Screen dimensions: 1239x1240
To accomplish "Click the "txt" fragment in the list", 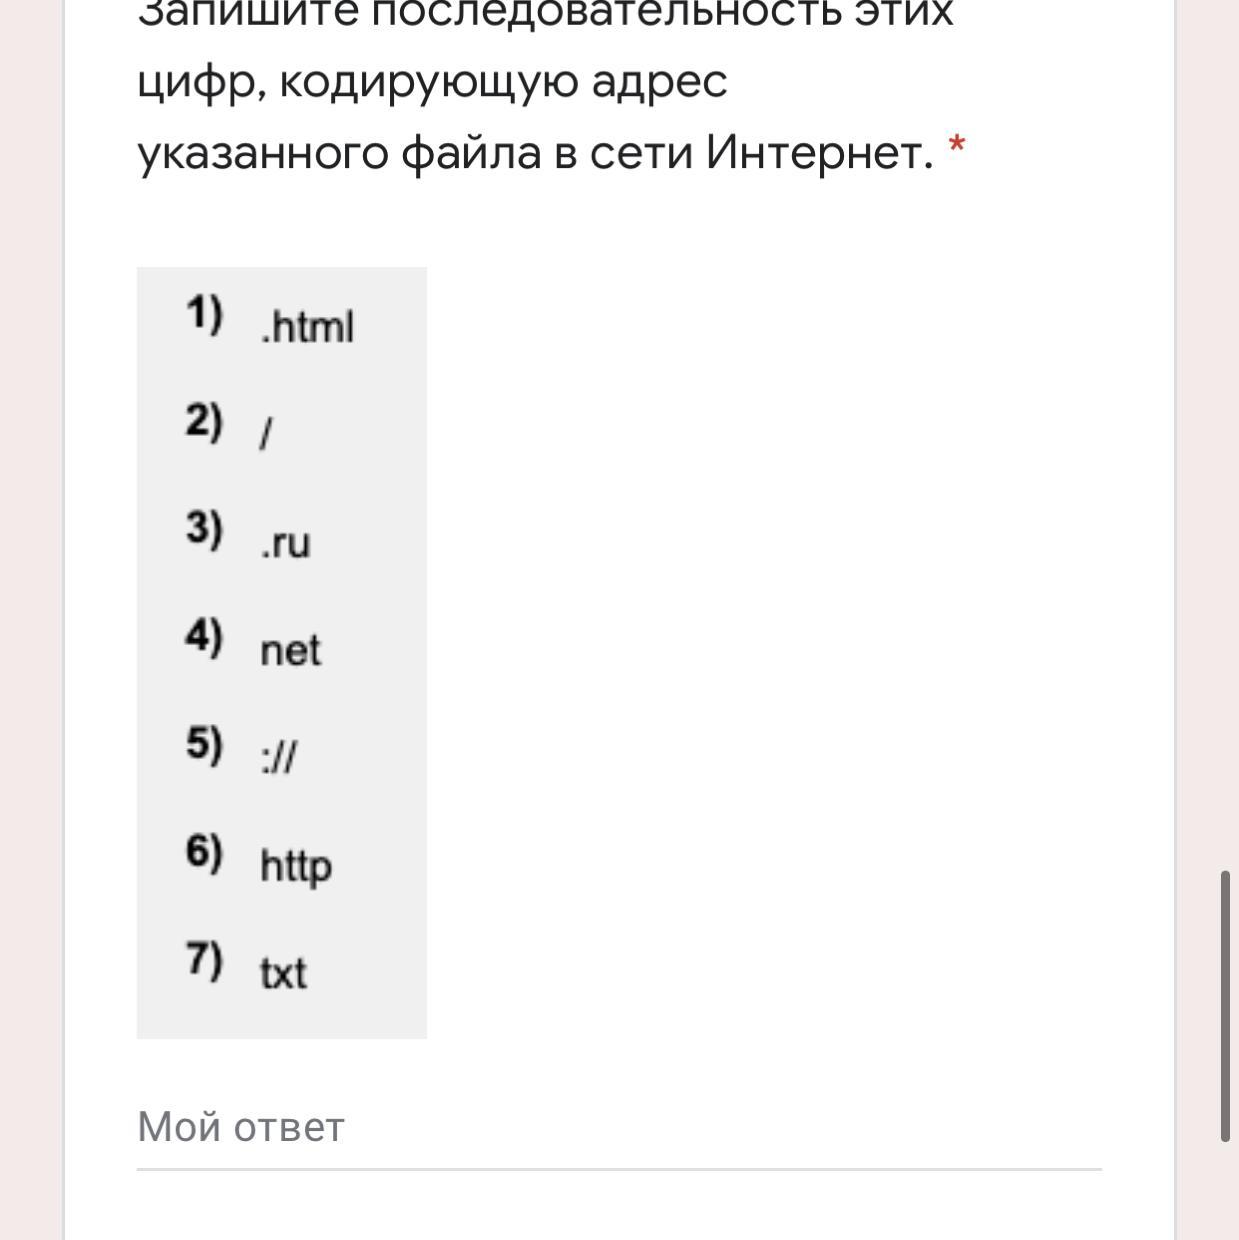I will point(283,973).
